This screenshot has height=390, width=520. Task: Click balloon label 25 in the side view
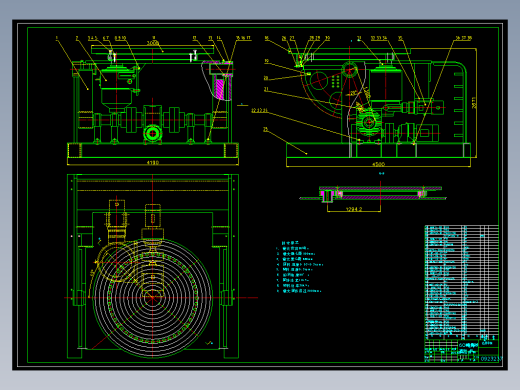265,129
